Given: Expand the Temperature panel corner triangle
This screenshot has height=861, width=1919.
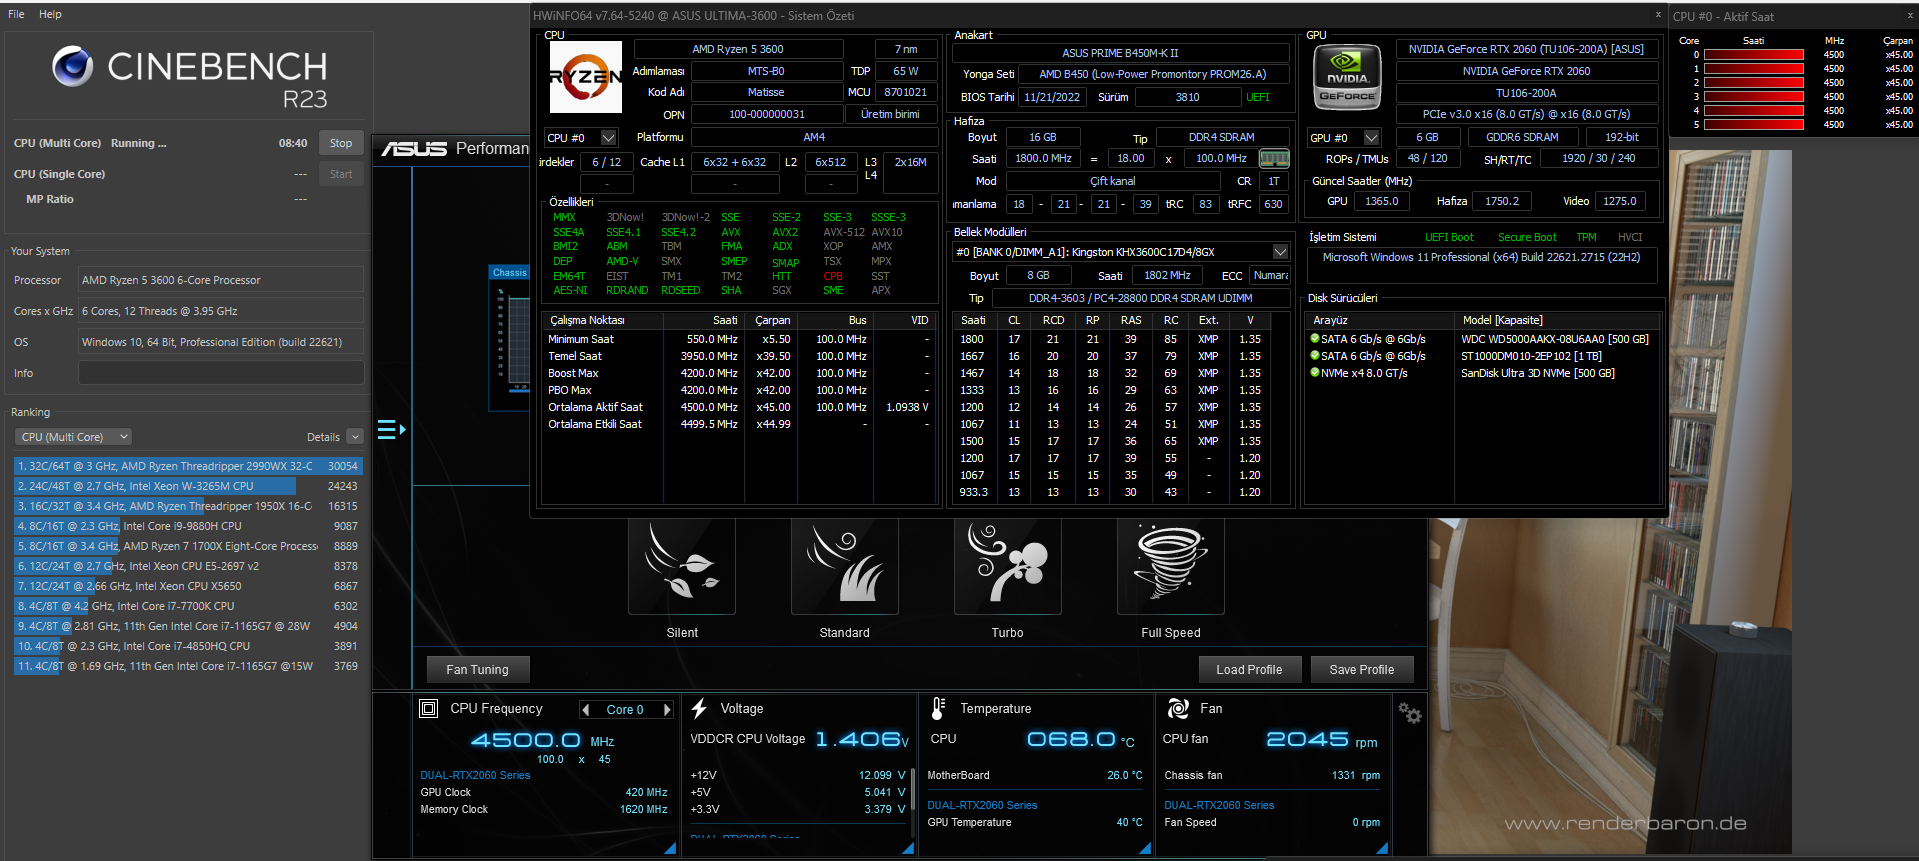Looking at the screenshot, I should tap(1145, 848).
